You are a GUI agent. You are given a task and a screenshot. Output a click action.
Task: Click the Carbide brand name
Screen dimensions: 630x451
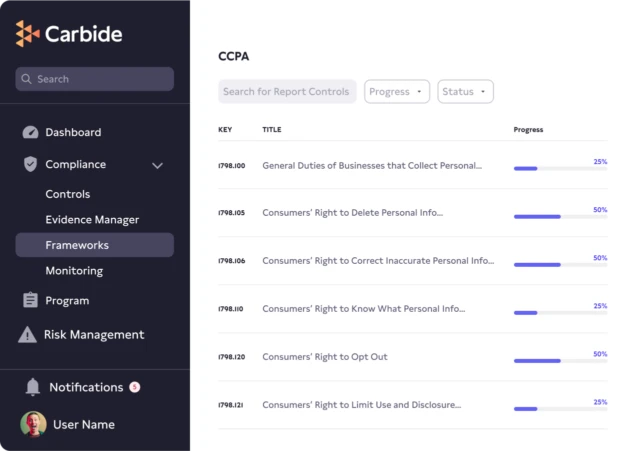pos(84,34)
